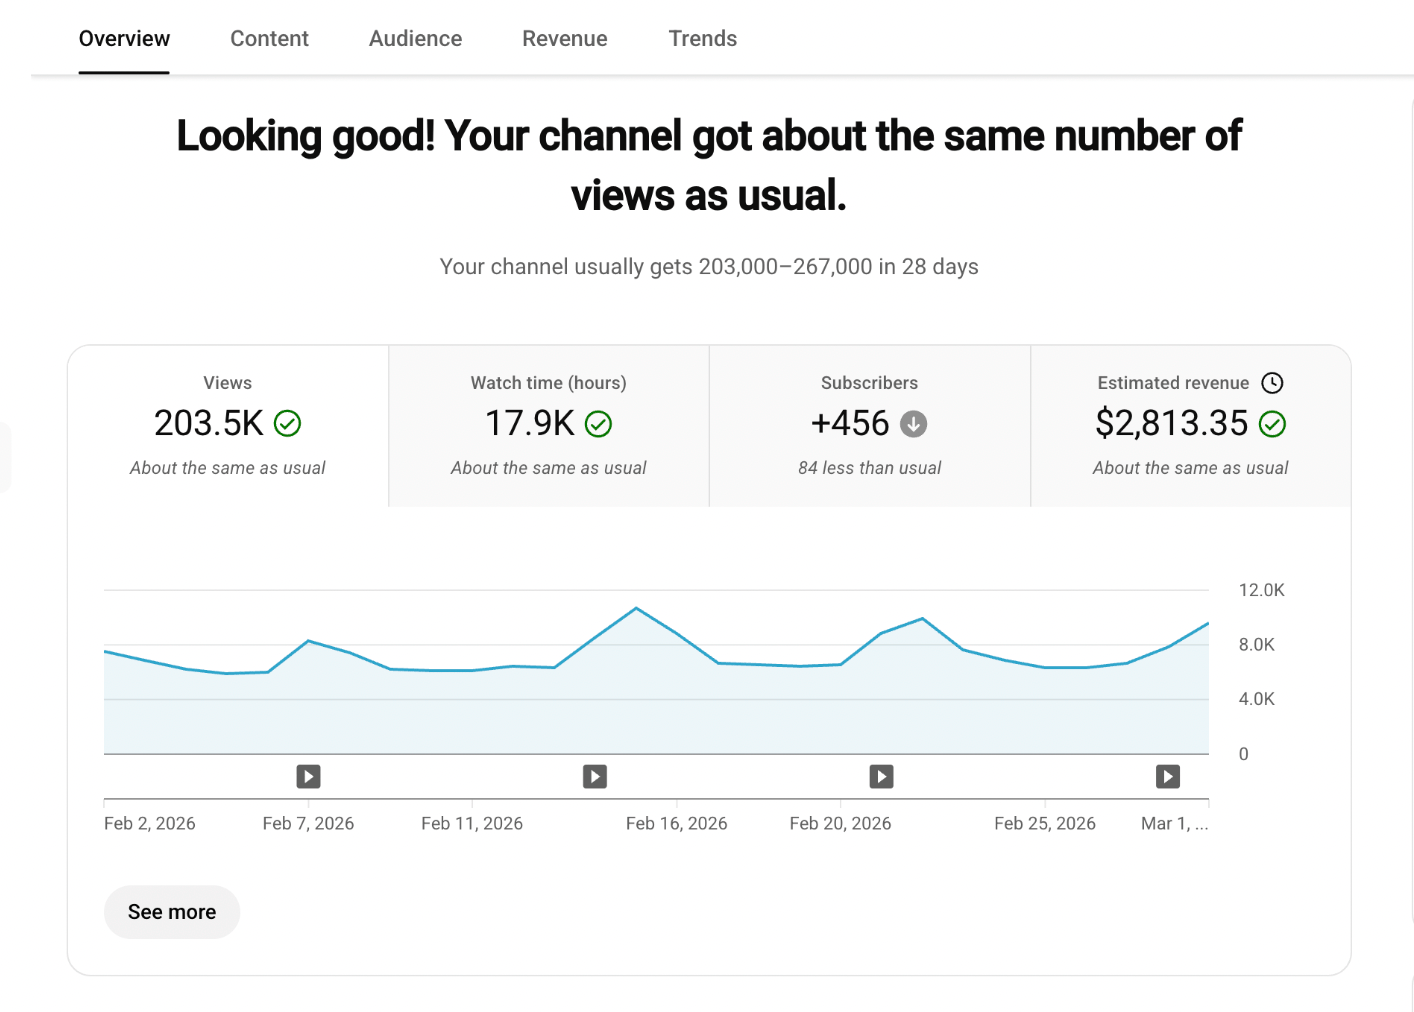Open the Audience tab

tap(415, 39)
